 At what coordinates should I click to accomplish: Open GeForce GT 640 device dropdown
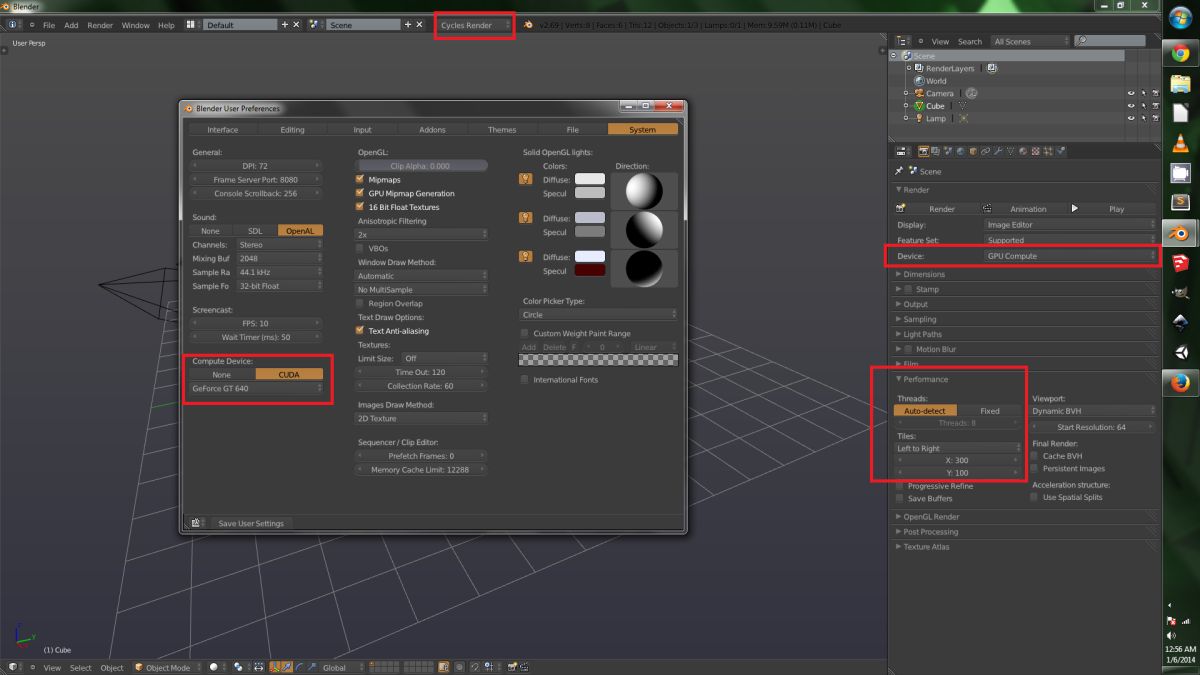pos(257,388)
